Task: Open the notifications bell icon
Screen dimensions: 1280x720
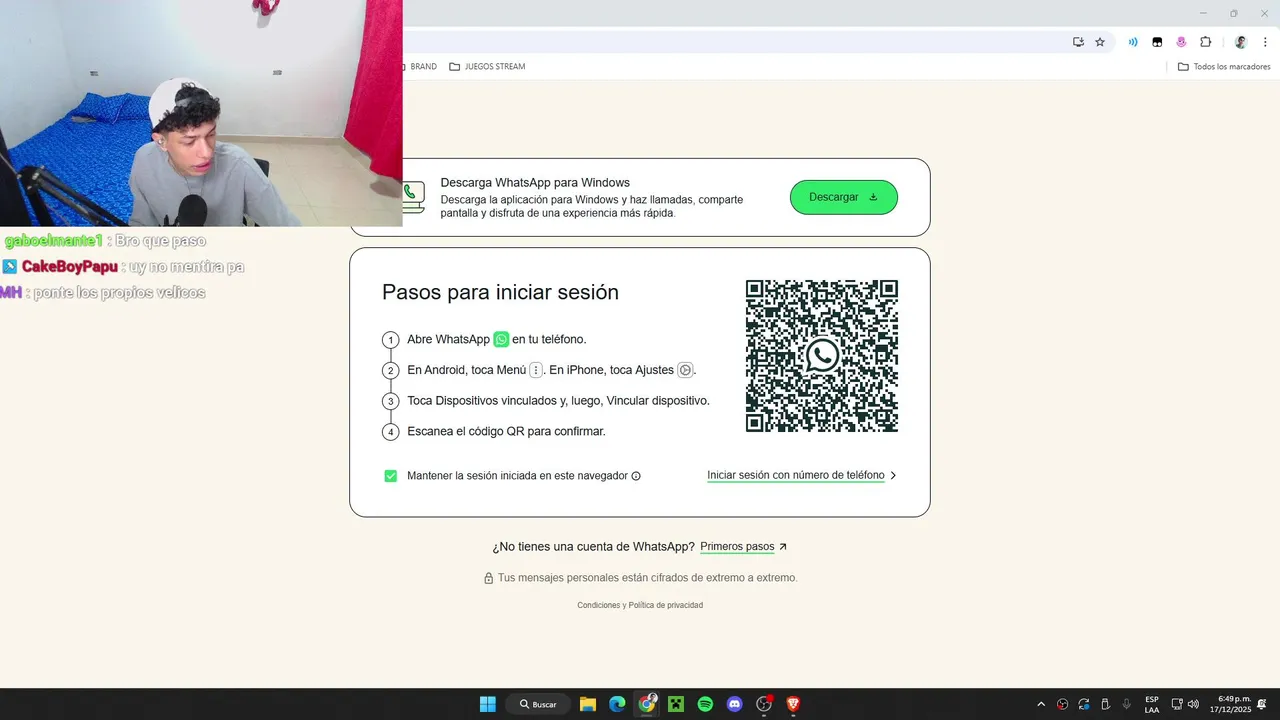Action: click(x=1263, y=704)
